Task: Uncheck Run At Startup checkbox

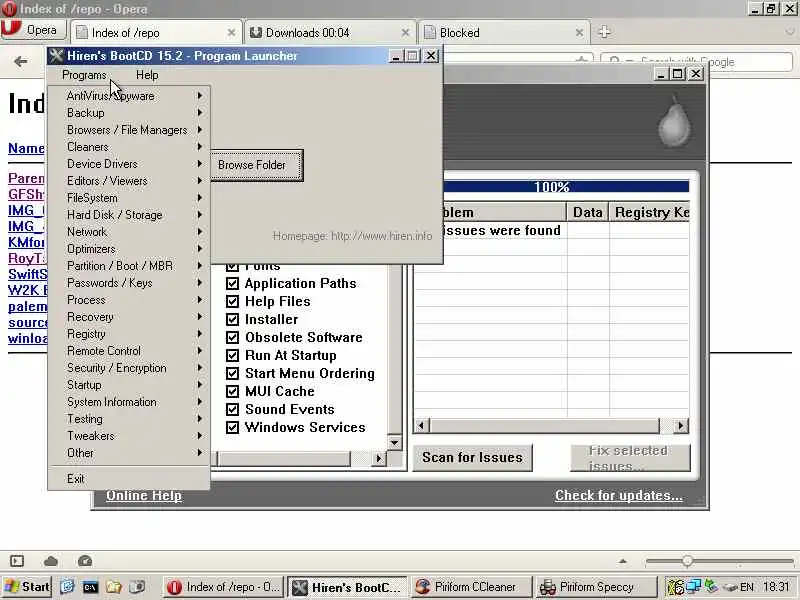Action: point(232,355)
